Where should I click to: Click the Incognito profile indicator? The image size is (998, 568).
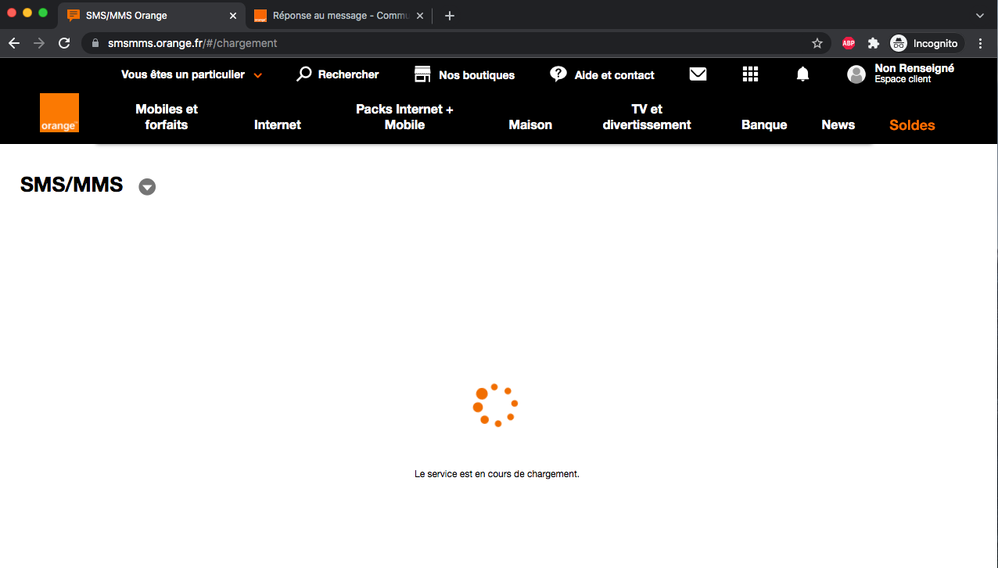tap(924, 43)
